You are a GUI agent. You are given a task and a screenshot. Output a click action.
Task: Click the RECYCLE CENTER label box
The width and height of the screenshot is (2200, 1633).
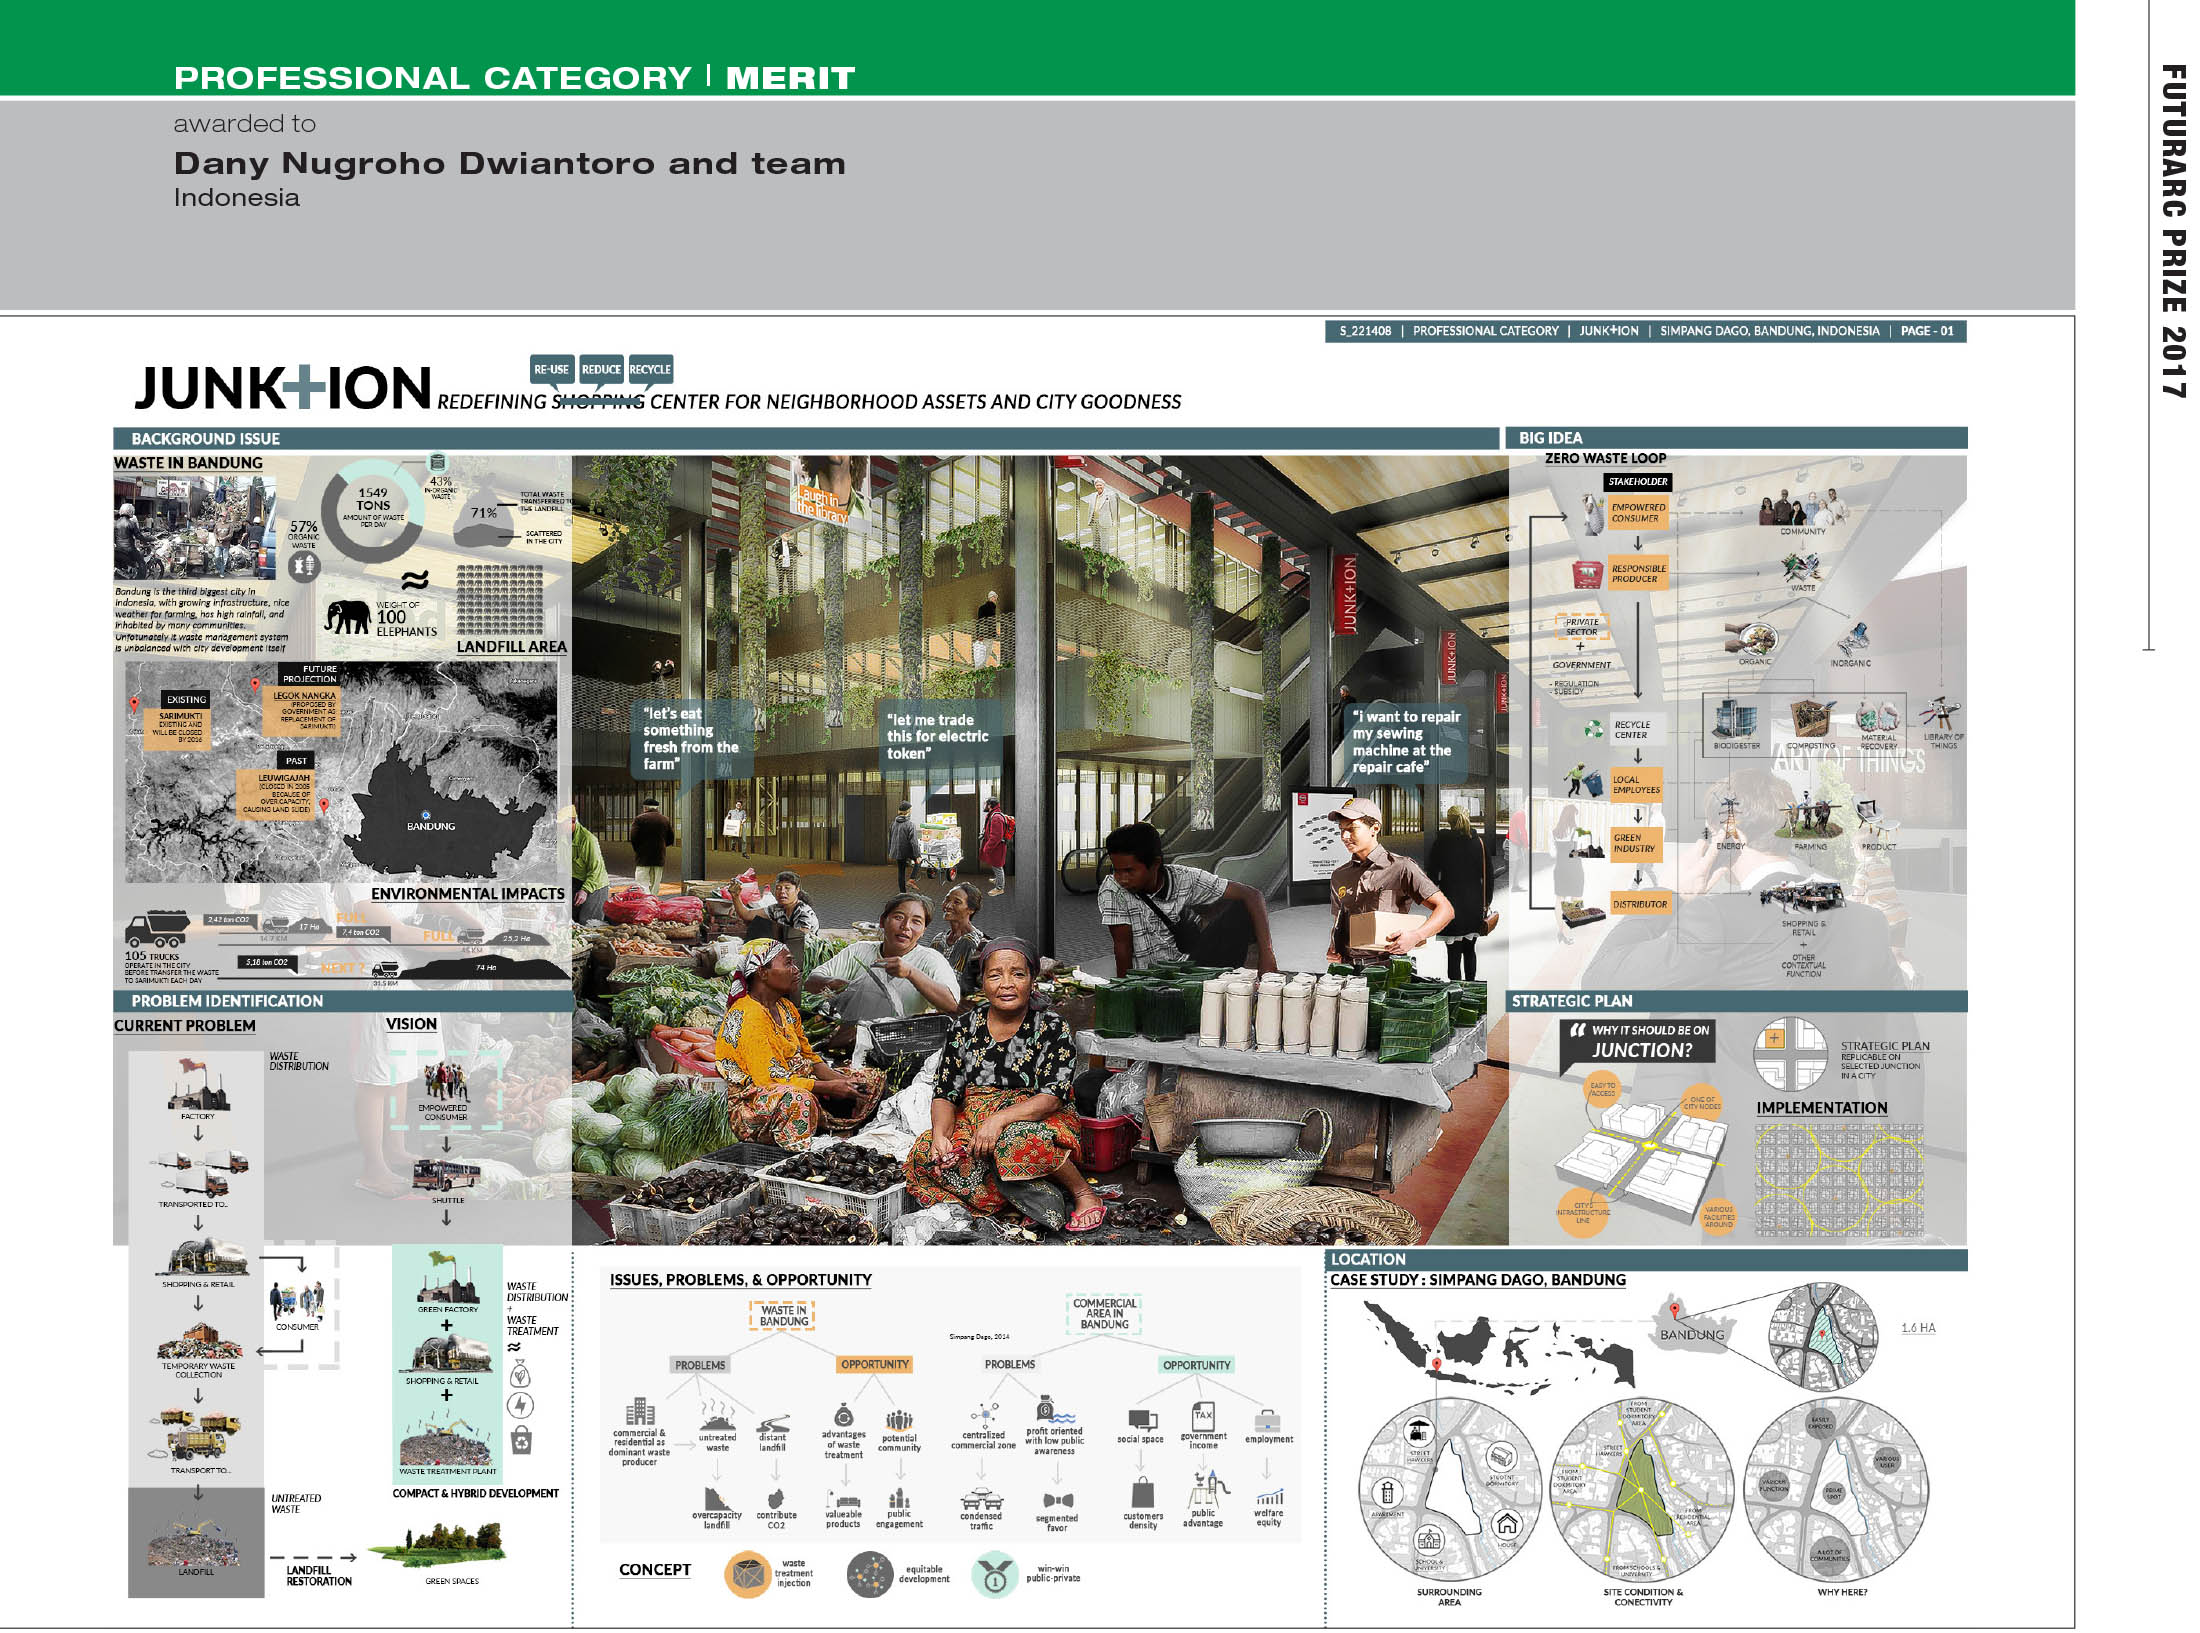(x=1636, y=729)
